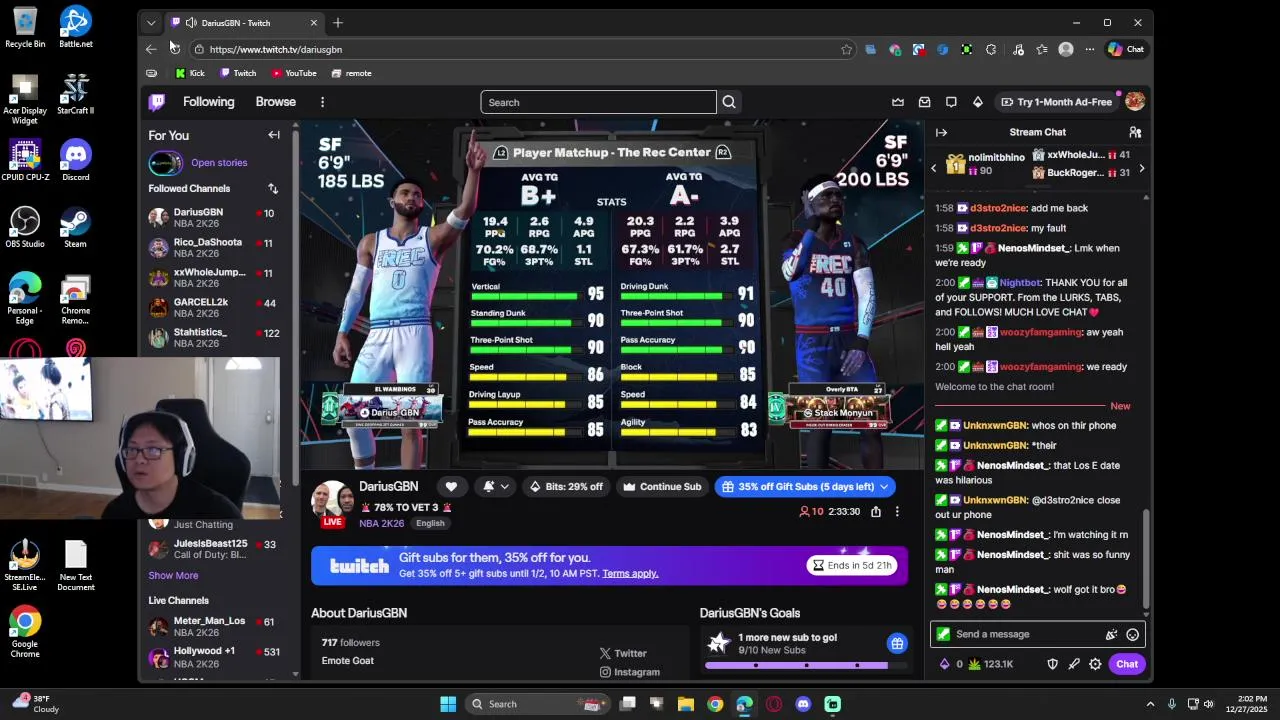This screenshot has height=720, width=1280.
Task: Open the Windows Start menu
Action: [x=448, y=704]
